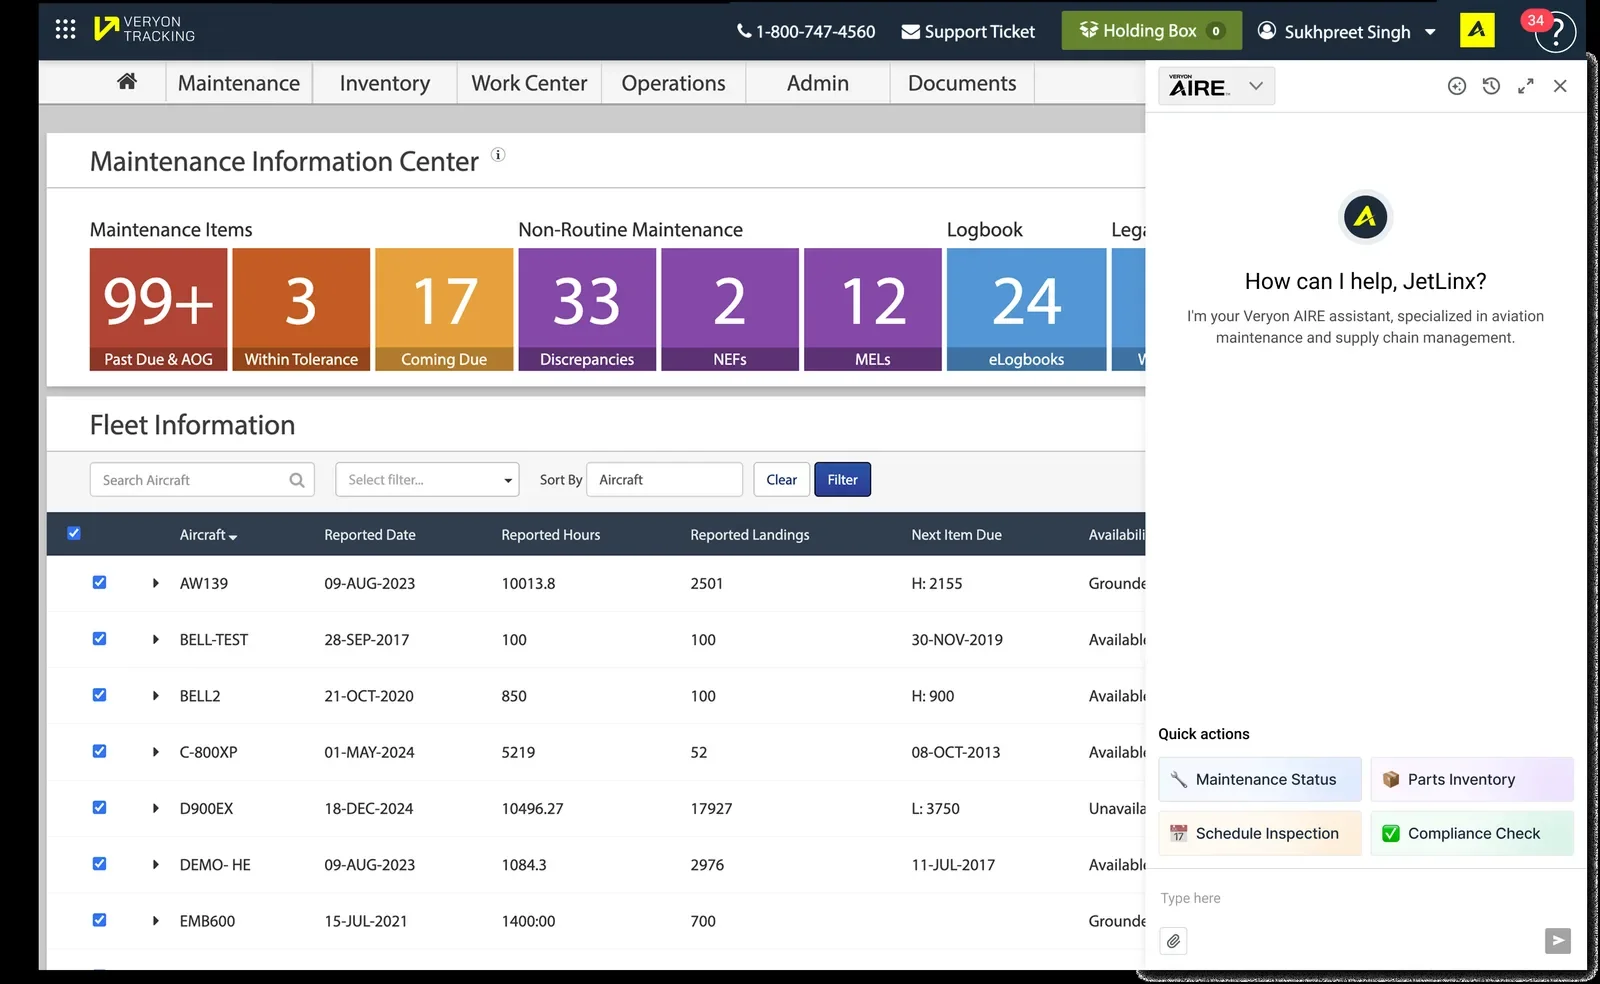Viewport: 1600px width, 984px height.
Task: Close the AIRE assistant panel
Action: point(1560,86)
